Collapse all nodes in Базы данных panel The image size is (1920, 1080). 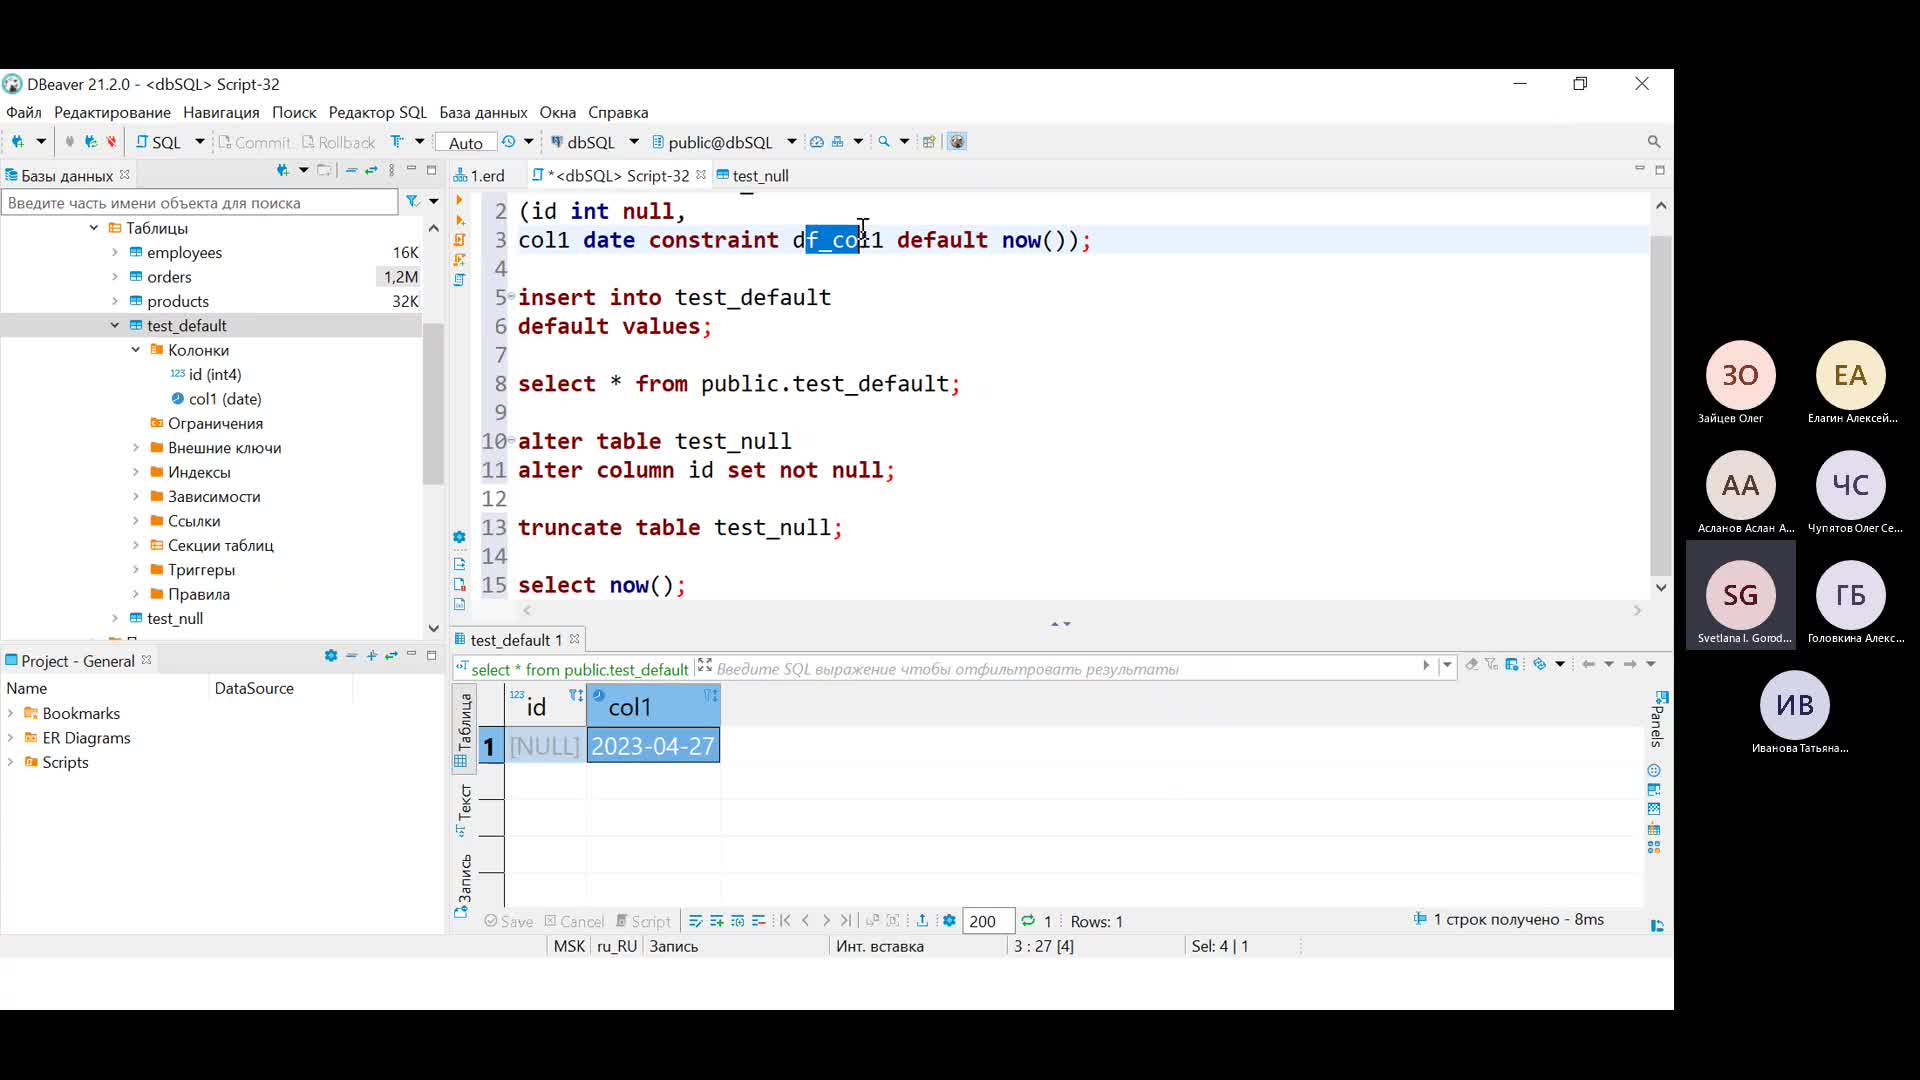(351, 171)
